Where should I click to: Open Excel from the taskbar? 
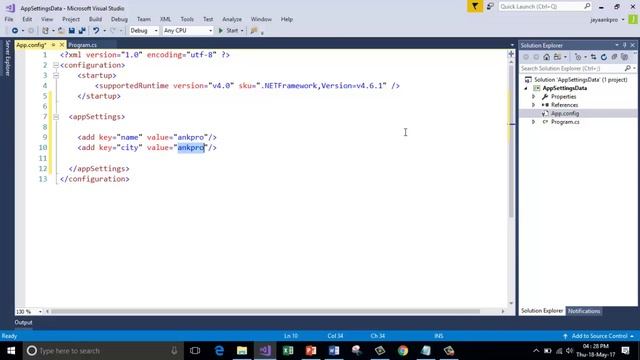(288, 351)
